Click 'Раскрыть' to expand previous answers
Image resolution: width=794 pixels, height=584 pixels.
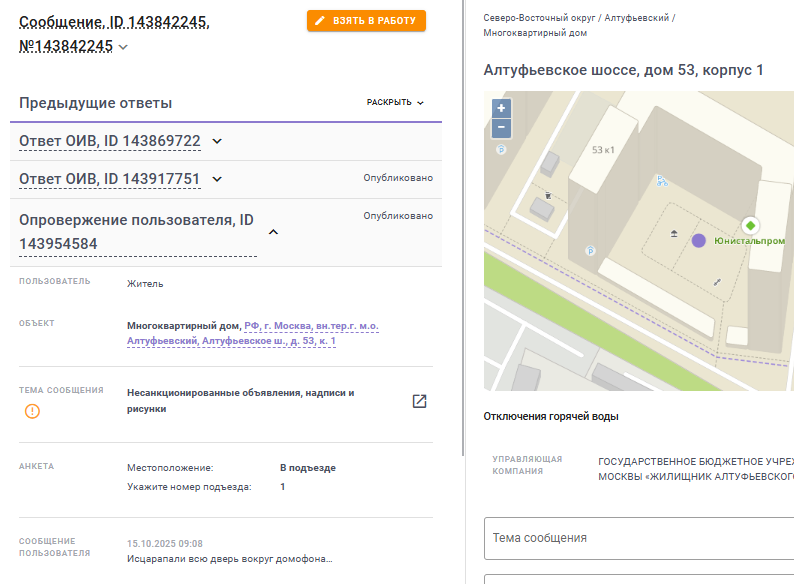coord(395,102)
